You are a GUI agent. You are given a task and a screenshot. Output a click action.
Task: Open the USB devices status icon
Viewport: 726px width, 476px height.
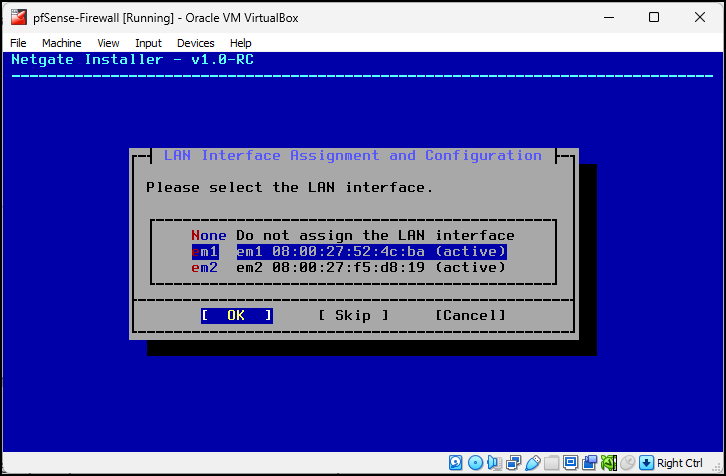[x=532, y=463]
